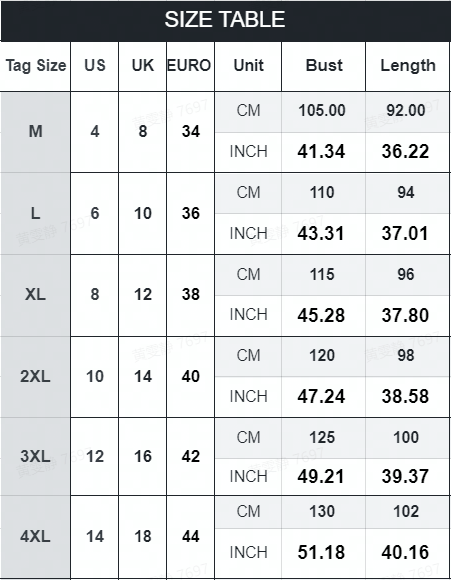Click EURO size 44 cell
Screen dimensions: 451x580
coord(191,536)
